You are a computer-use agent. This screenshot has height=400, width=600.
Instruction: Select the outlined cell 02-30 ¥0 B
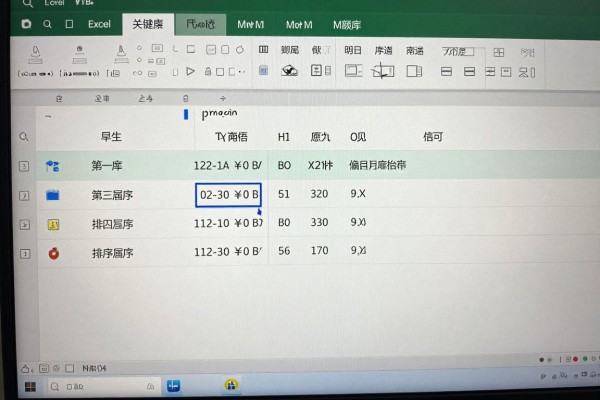pyautogui.click(x=228, y=195)
